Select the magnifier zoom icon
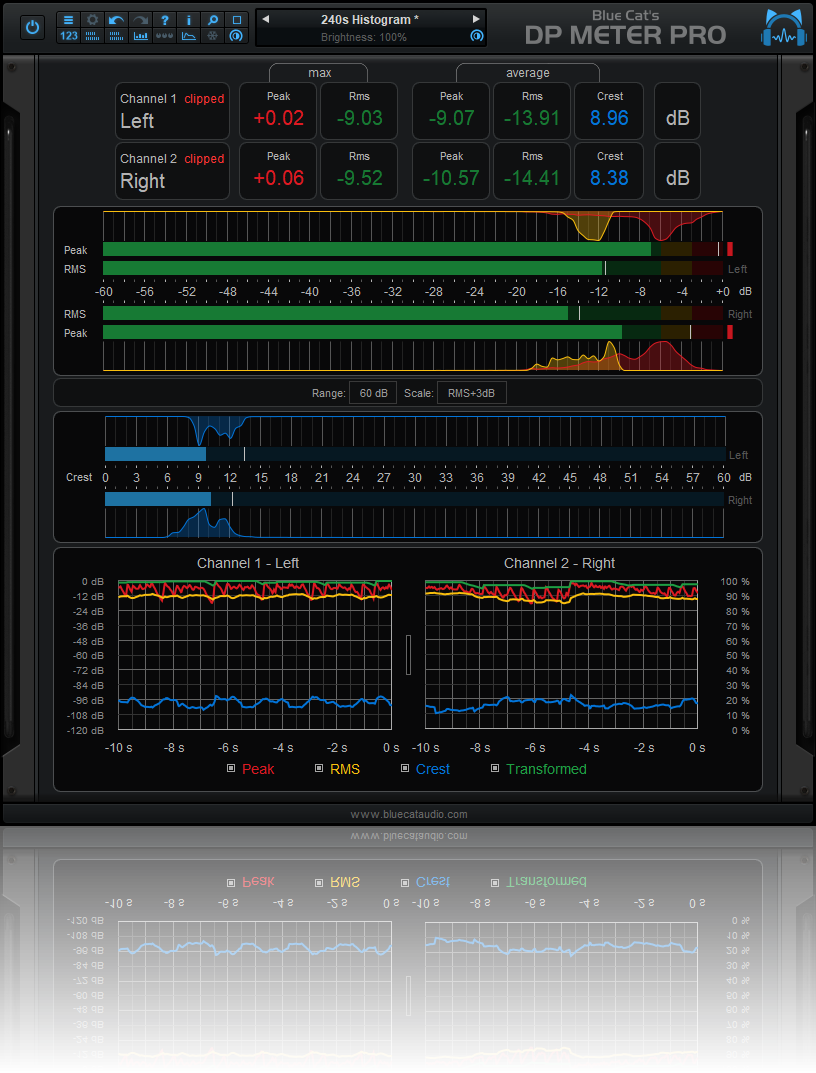816x1073 pixels. 212,19
